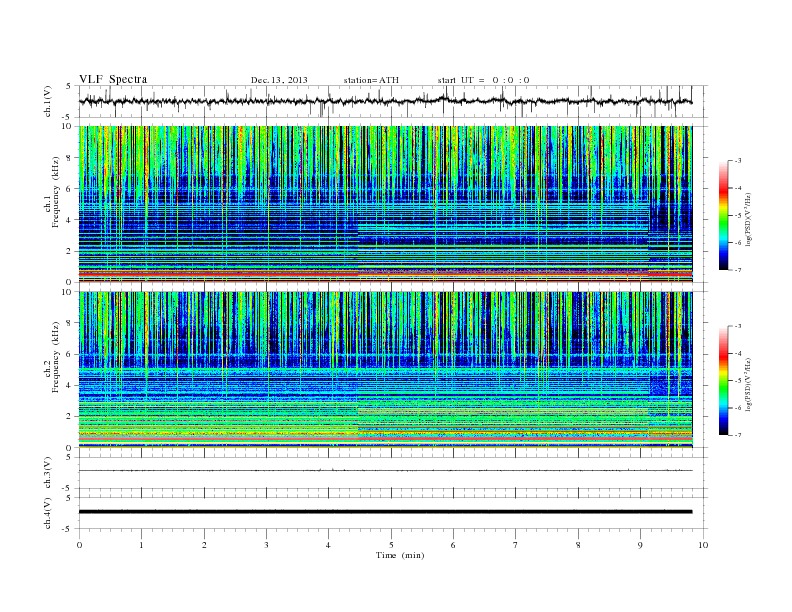
Task: Click the 'ch.1(V)' waveform axis label
Action: [48, 101]
